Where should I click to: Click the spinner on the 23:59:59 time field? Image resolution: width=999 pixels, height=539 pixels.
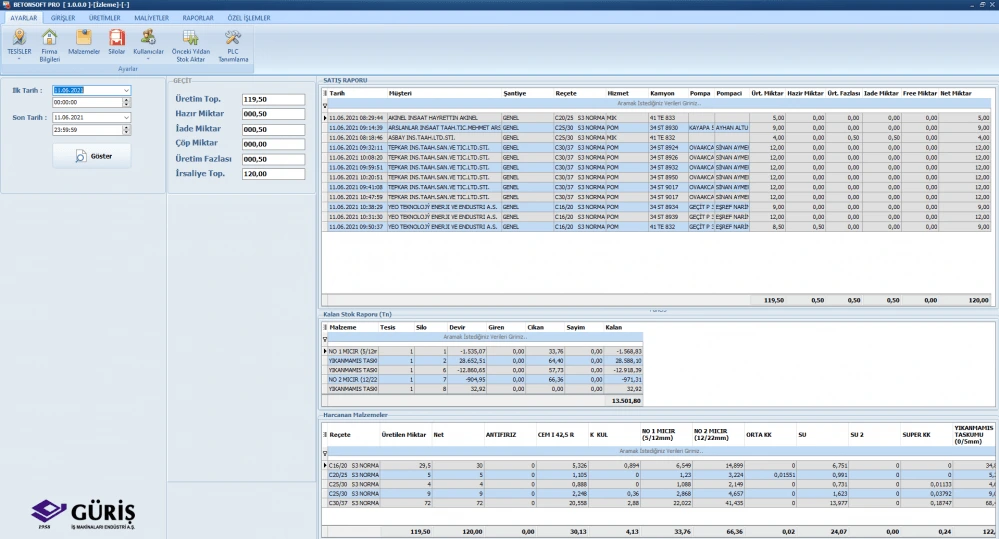(x=127, y=129)
